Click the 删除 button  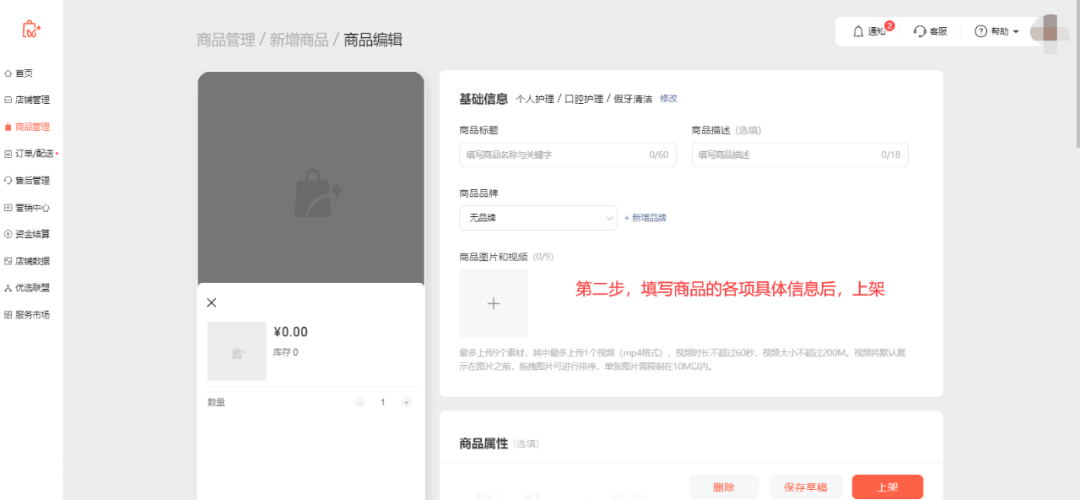click(723, 487)
